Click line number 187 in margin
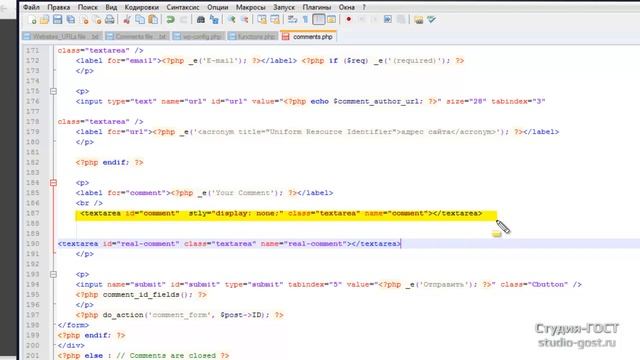640x360 pixels. click(x=32, y=213)
